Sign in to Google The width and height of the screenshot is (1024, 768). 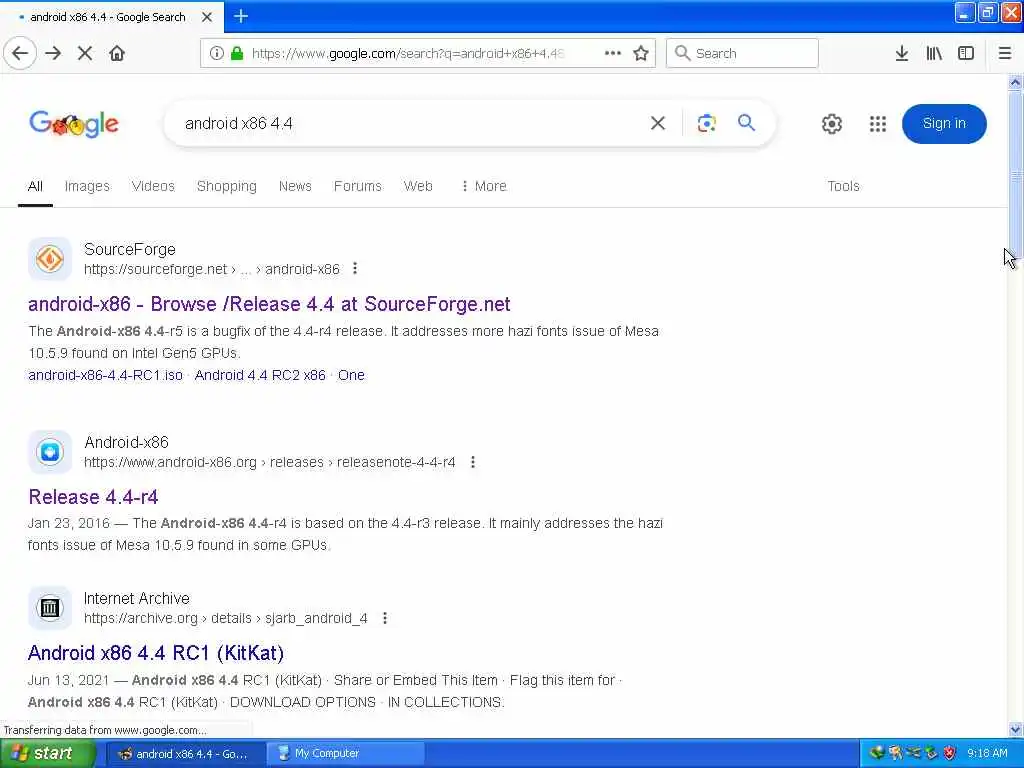[x=944, y=123]
